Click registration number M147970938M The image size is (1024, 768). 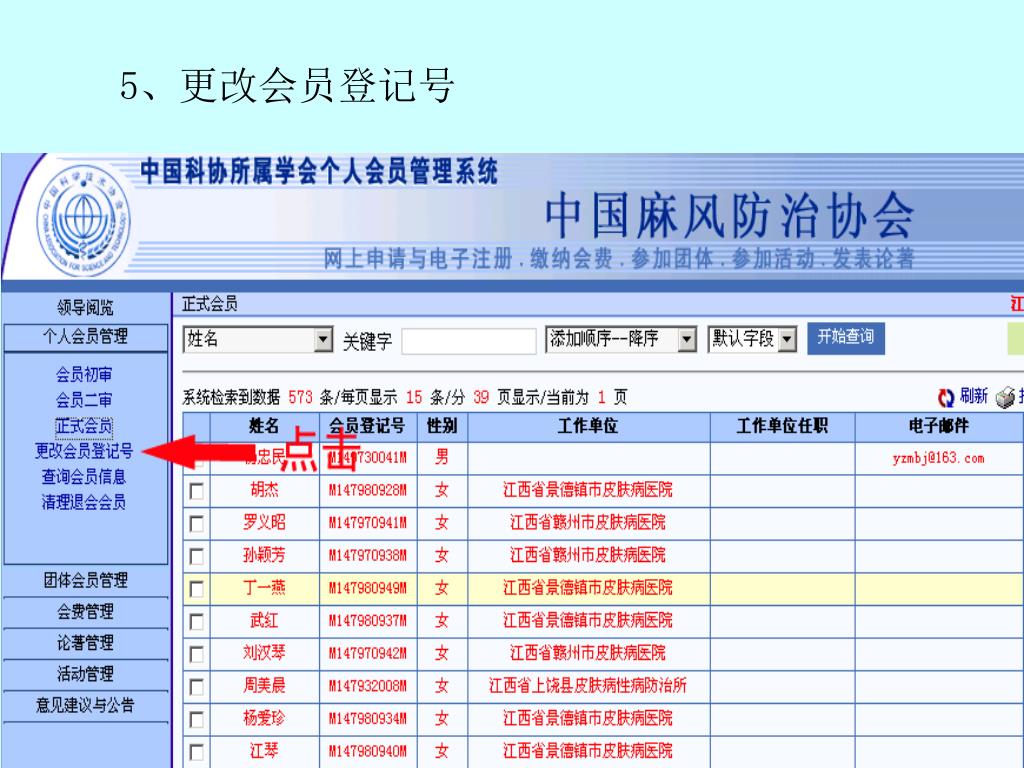pos(368,556)
